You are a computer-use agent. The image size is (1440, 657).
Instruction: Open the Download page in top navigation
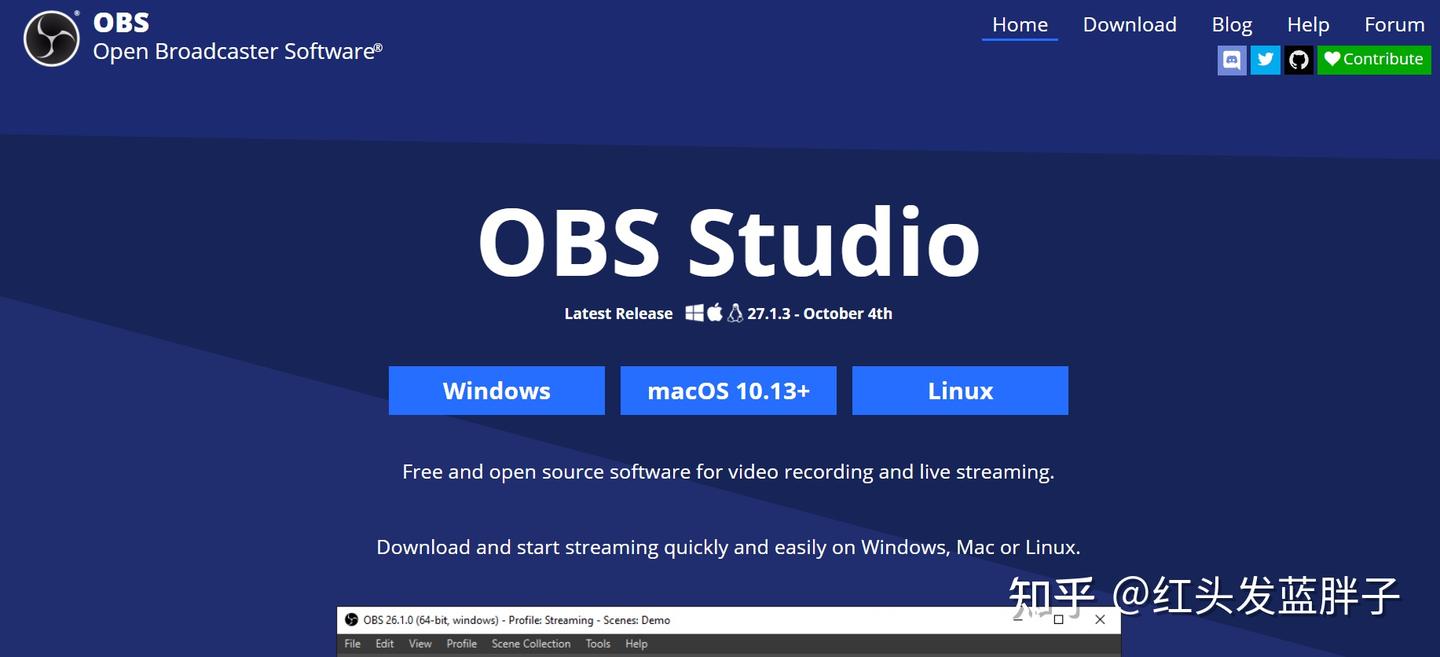[x=1129, y=25]
